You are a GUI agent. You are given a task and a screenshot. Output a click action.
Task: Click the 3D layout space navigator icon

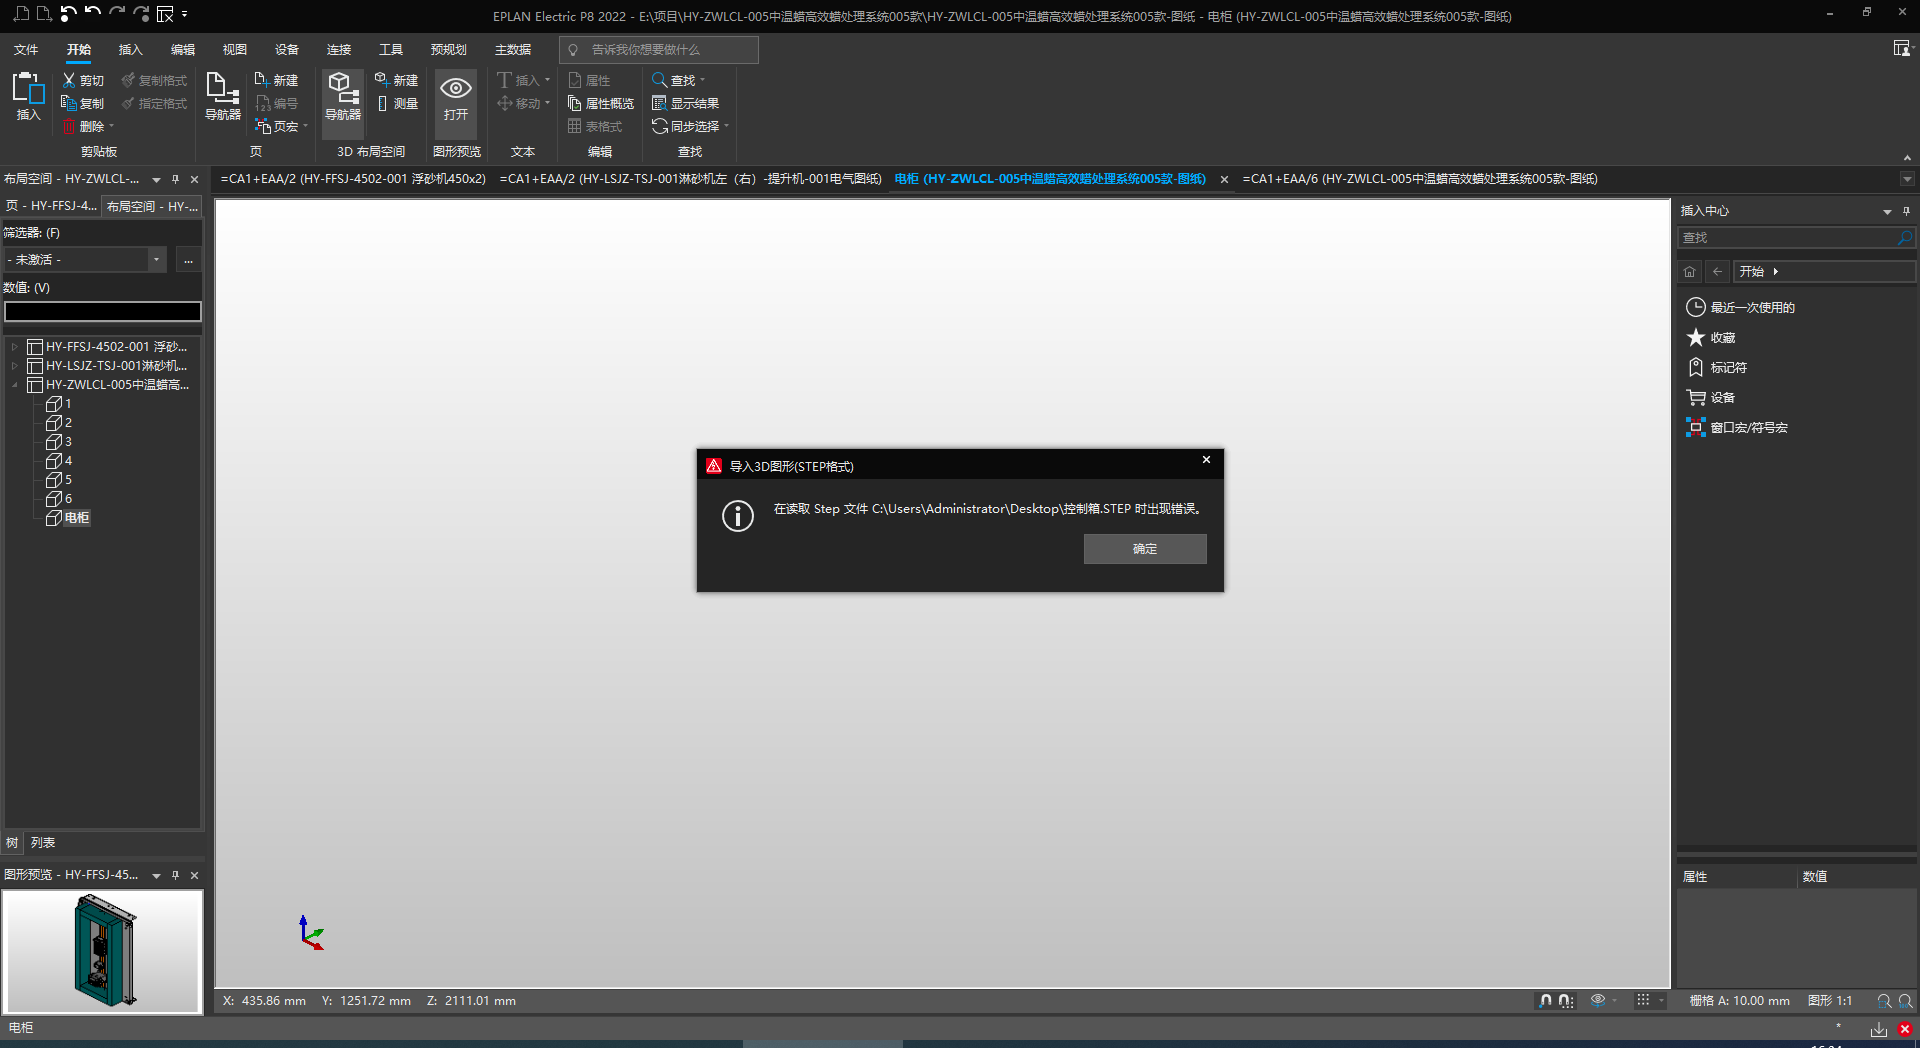tap(342, 96)
